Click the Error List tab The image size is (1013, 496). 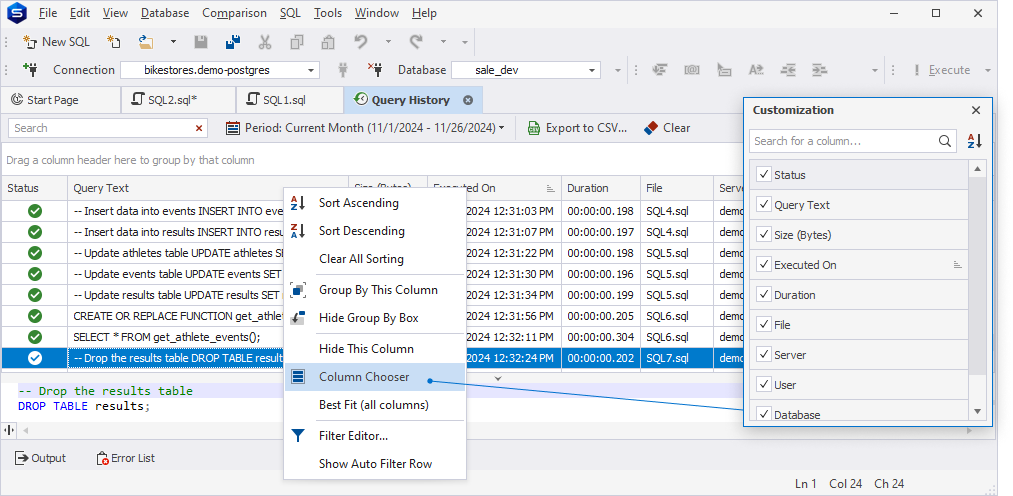tap(126, 458)
